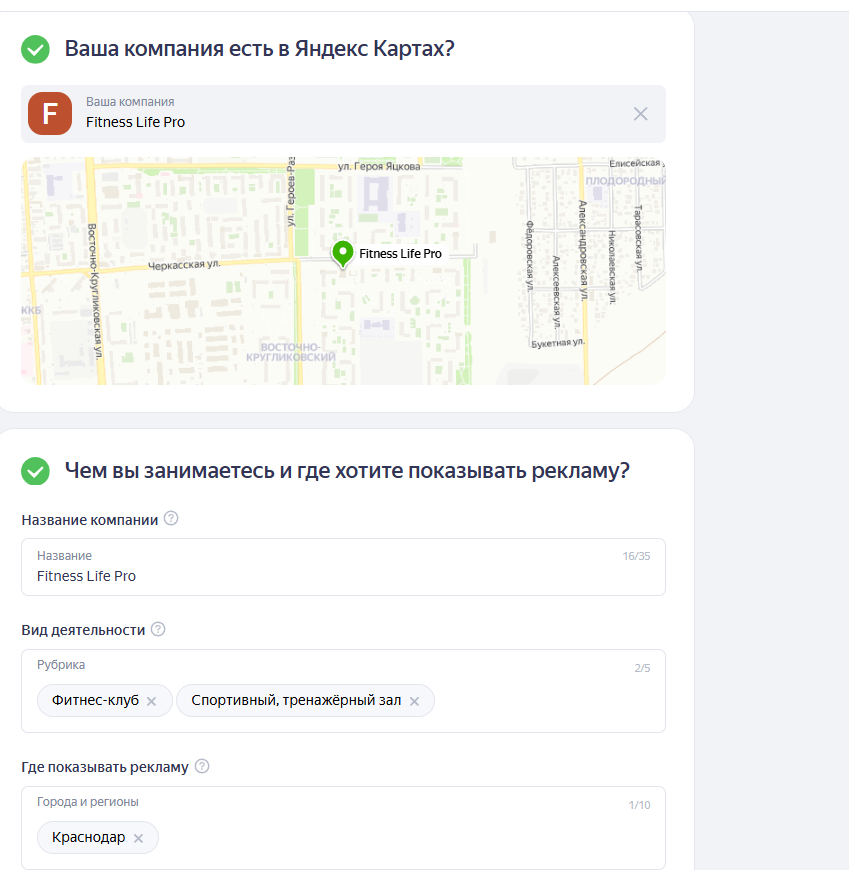Remove the Фитнес-клуб rubric tag
Image resolution: width=849 pixels, height=870 pixels.
[x=151, y=701]
